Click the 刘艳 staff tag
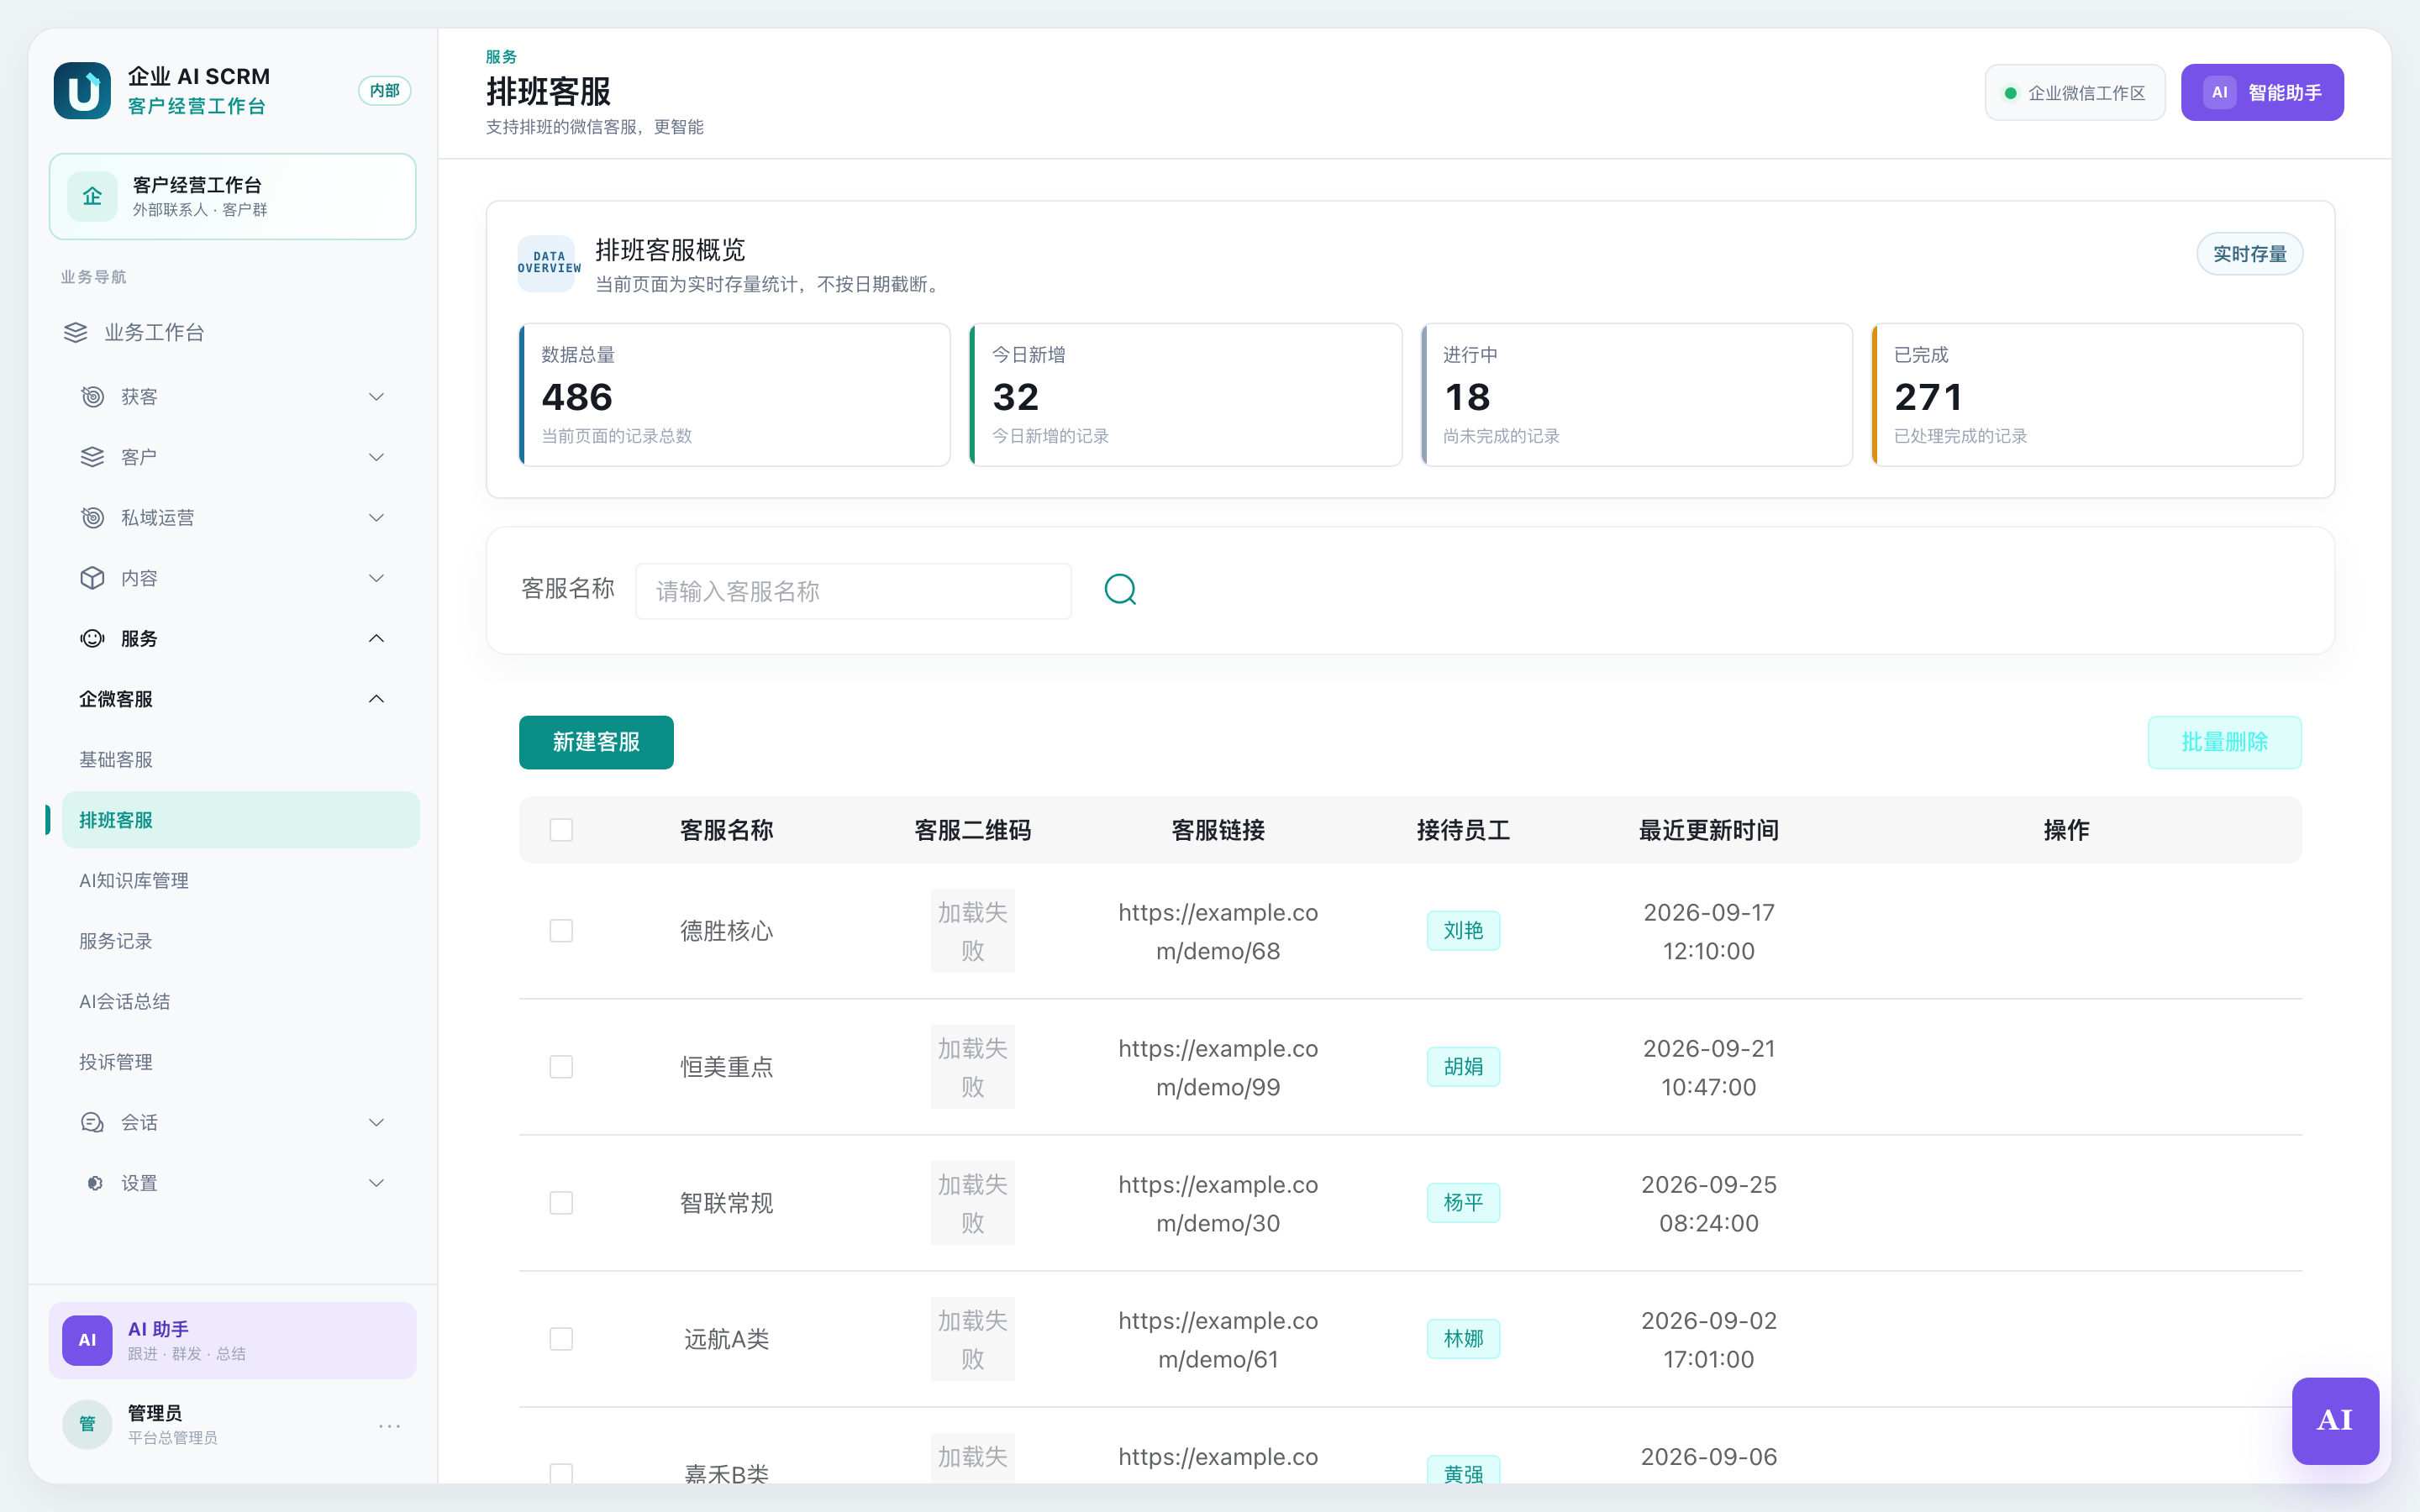Viewport: 2420px width, 1512px height. point(1463,931)
